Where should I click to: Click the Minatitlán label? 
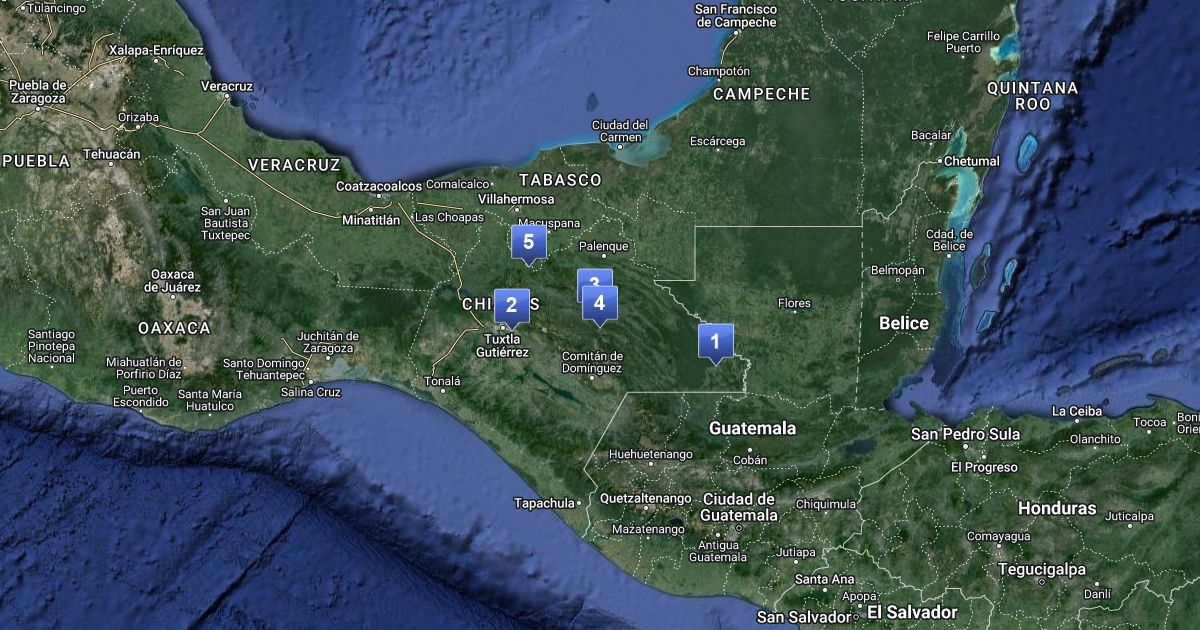click(371, 220)
